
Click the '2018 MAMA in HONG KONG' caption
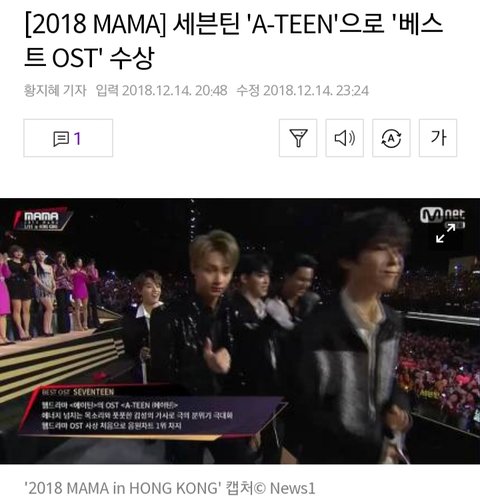point(123,489)
